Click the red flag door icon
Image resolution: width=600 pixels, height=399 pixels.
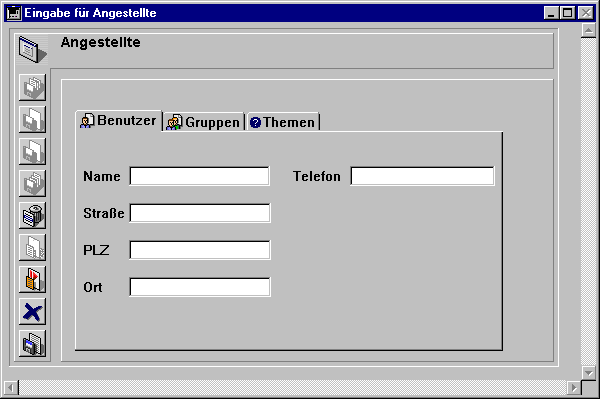point(33,280)
